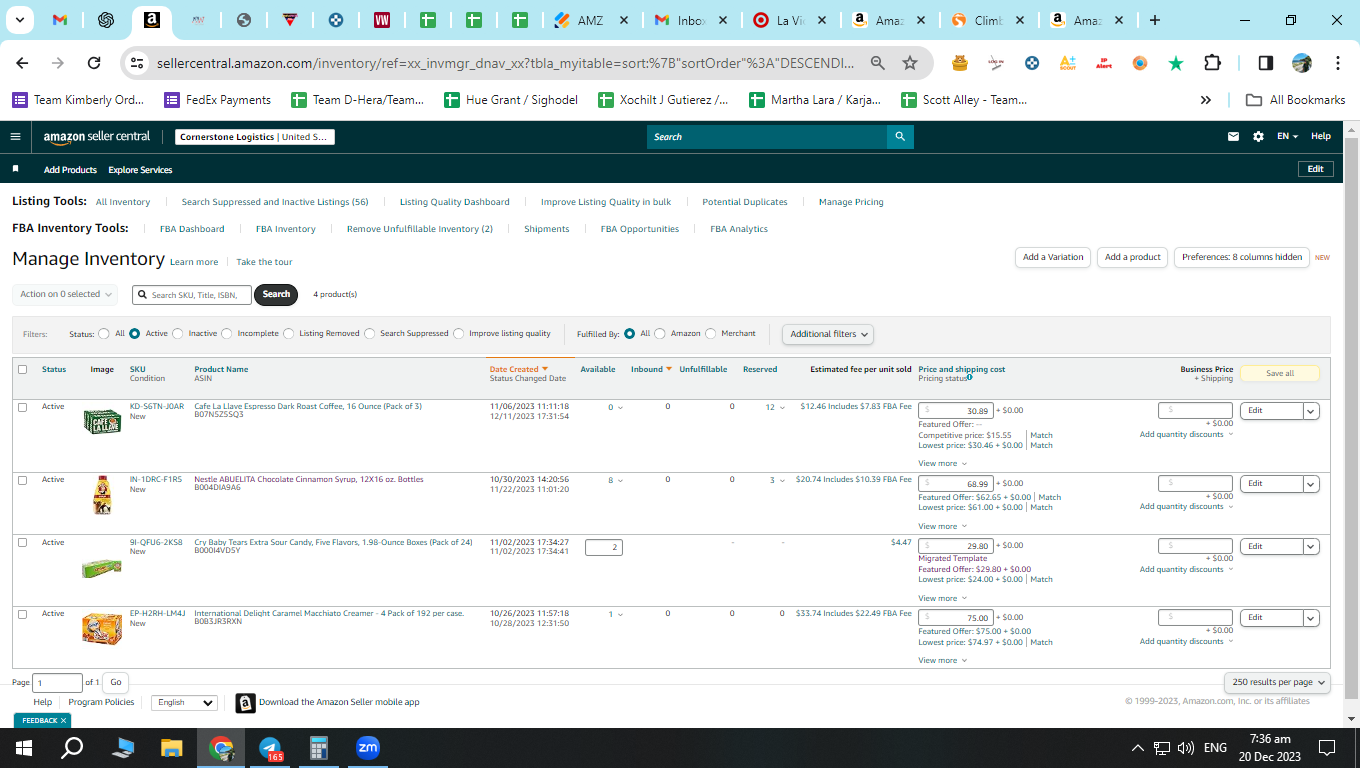Click the International Delight price field
1360x768 pixels.
[956, 618]
